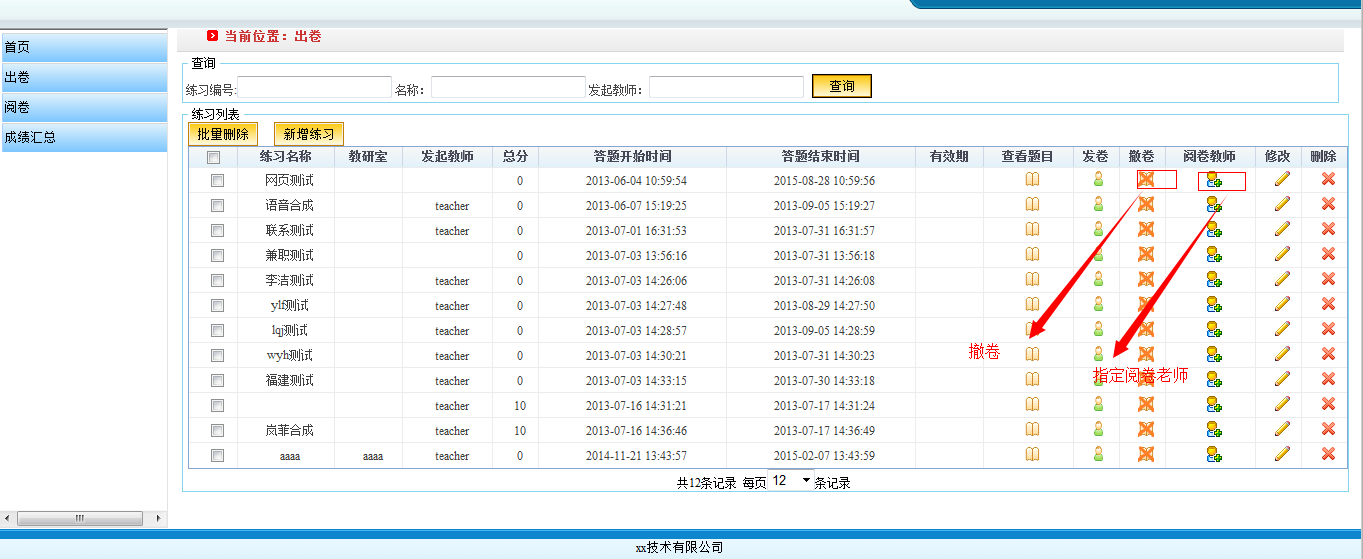Viewport: 1363px width, 559px height.
Task: Distribute paper icon for aaaa row
Action: click(1098, 454)
